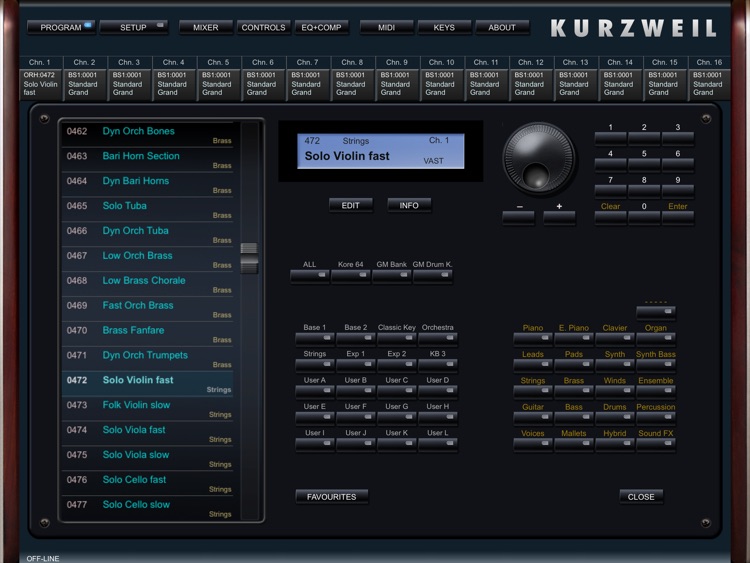Open the ABOUT page

pyautogui.click(x=502, y=27)
